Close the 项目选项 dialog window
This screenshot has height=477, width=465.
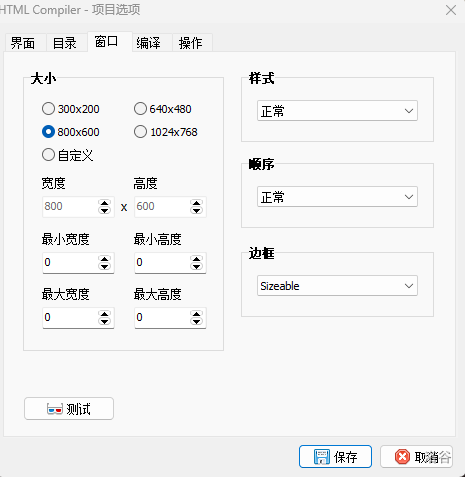tap(451, 10)
